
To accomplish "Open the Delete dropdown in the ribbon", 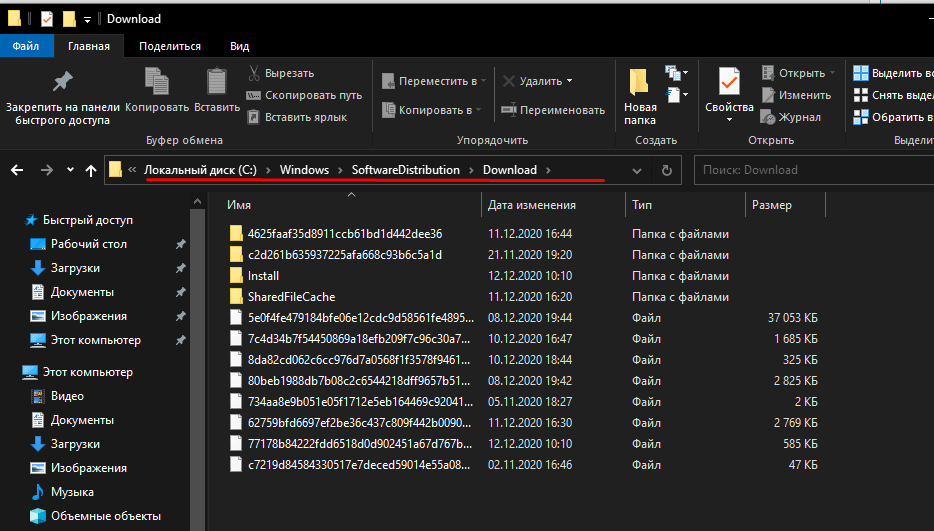I will tap(569, 81).
